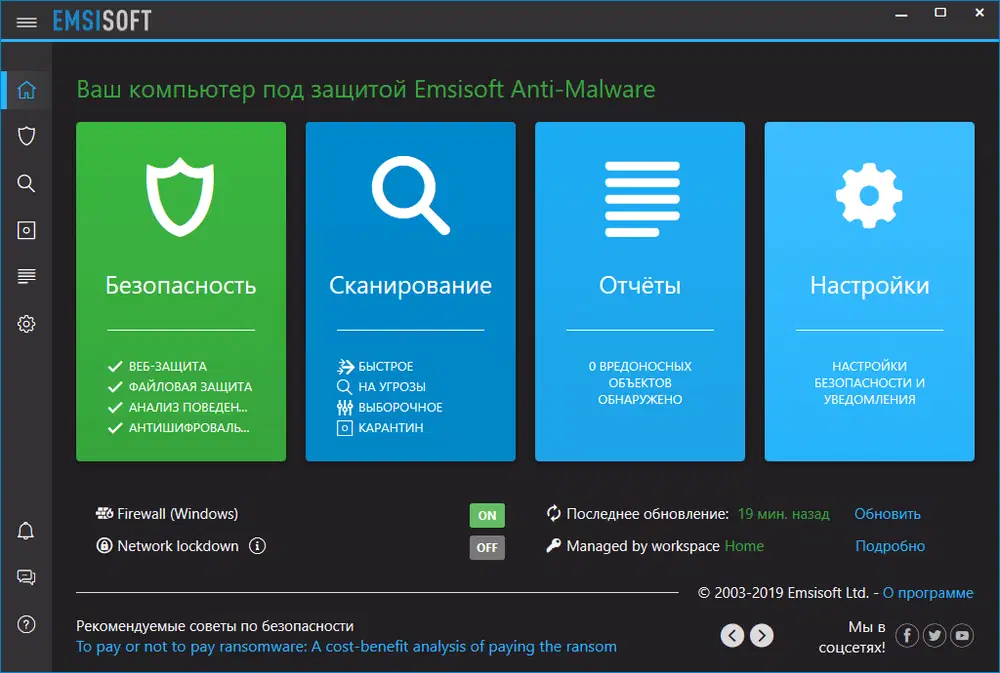Open the Безопасность tile title

click(x=180, y=285)
